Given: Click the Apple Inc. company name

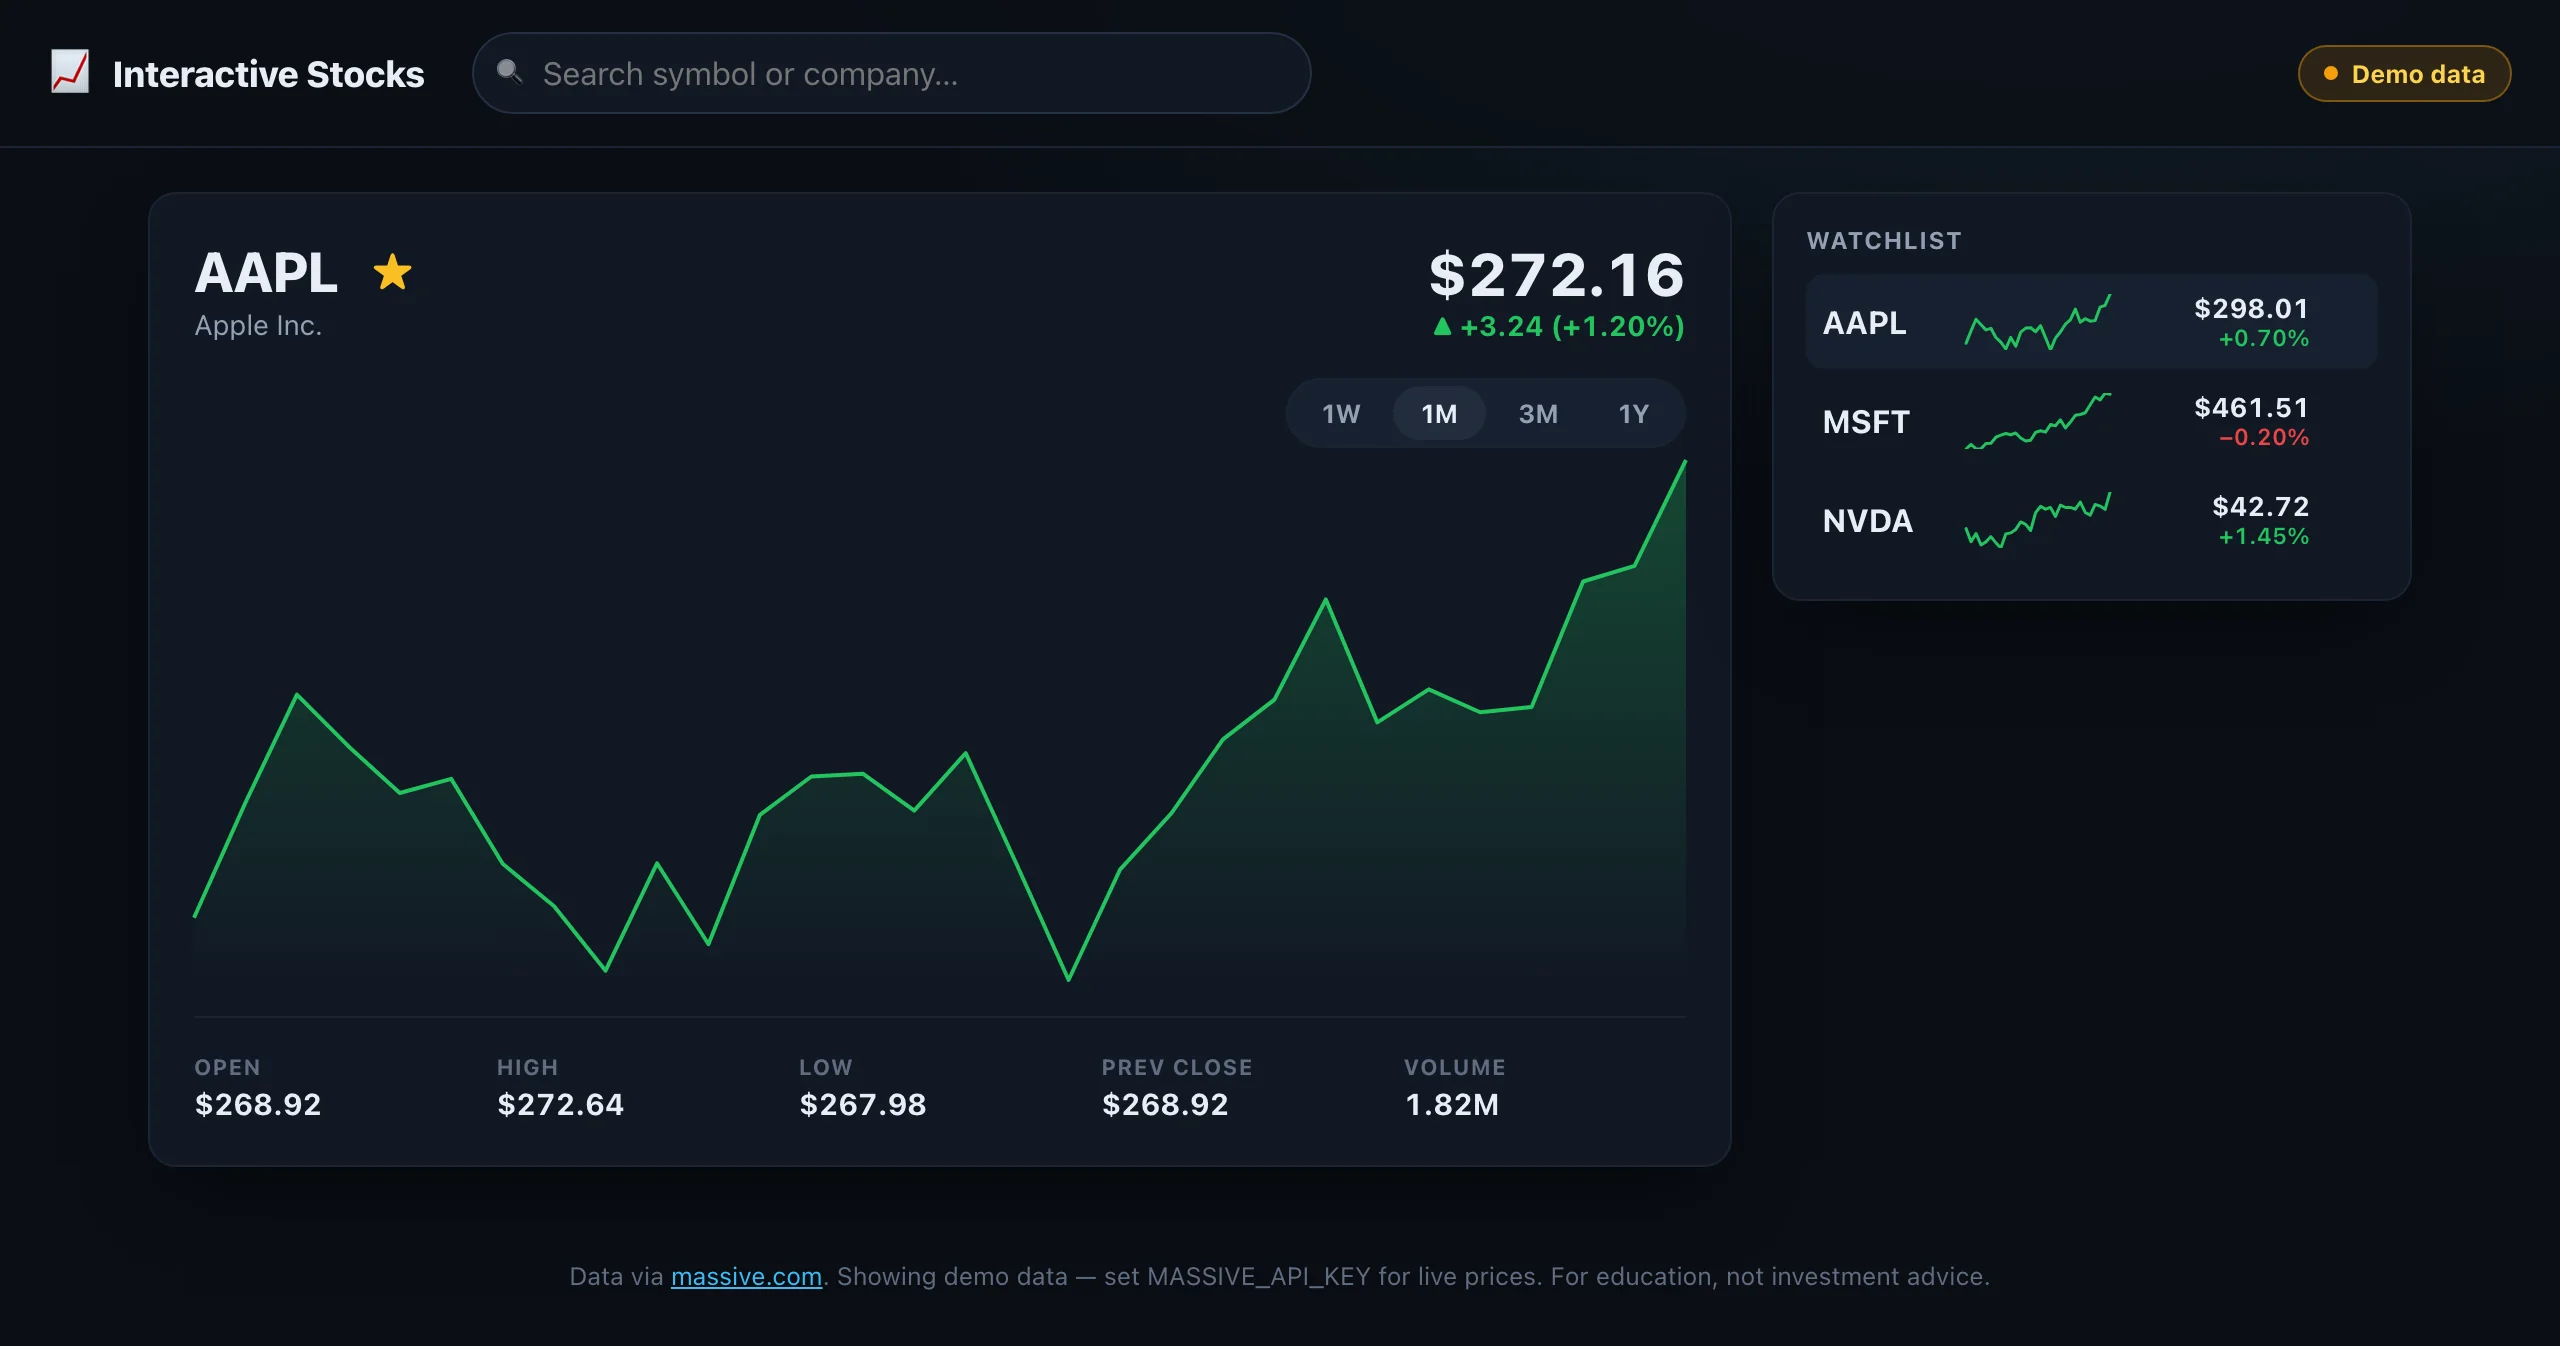Looking at the screenshot, I should (x=258, y=326).
